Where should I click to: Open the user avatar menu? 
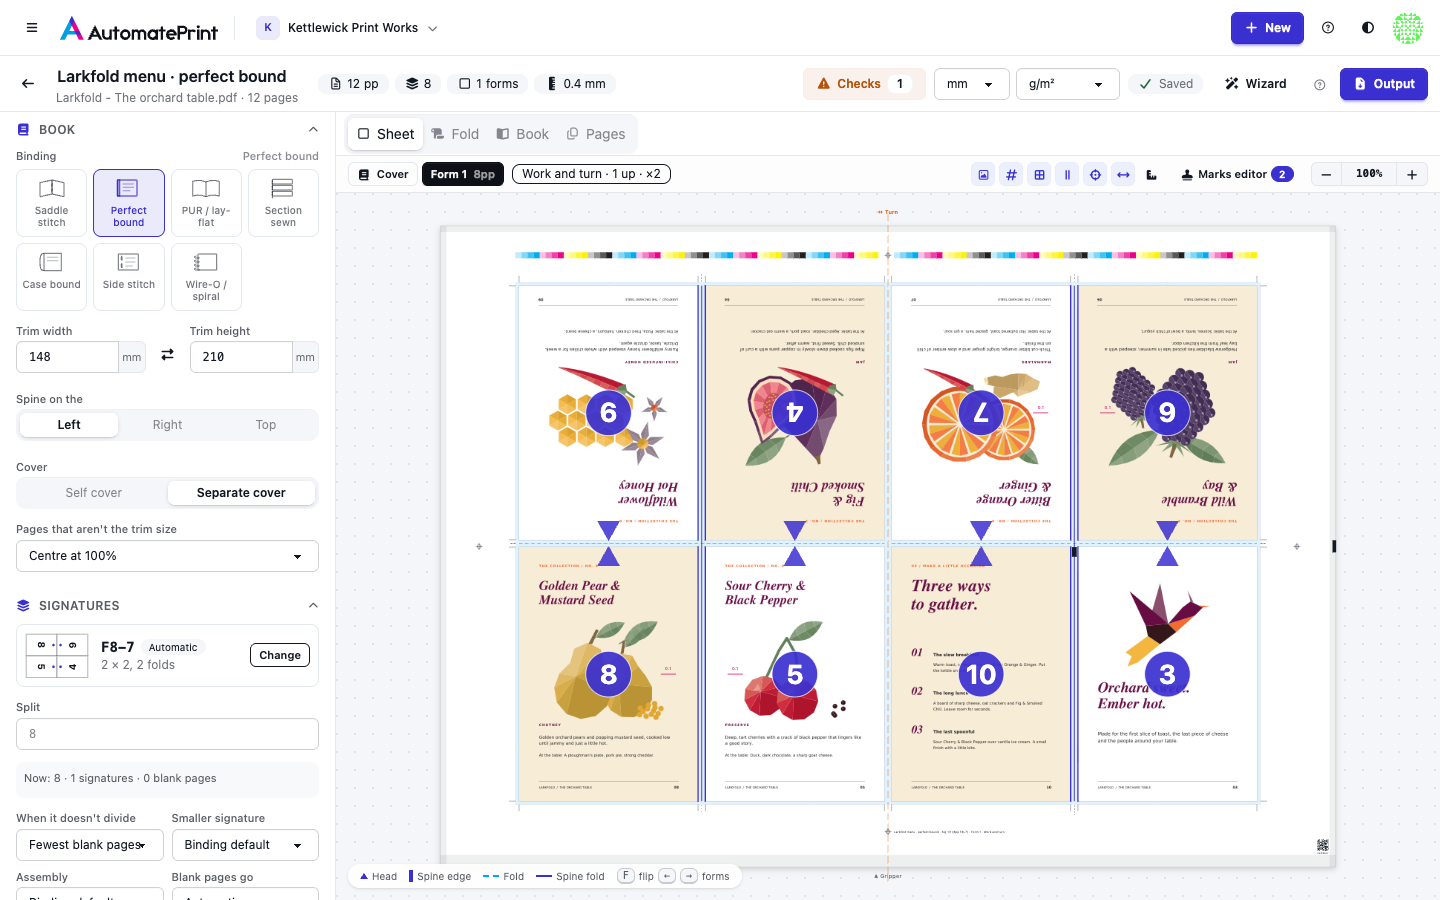(1408, 28)
